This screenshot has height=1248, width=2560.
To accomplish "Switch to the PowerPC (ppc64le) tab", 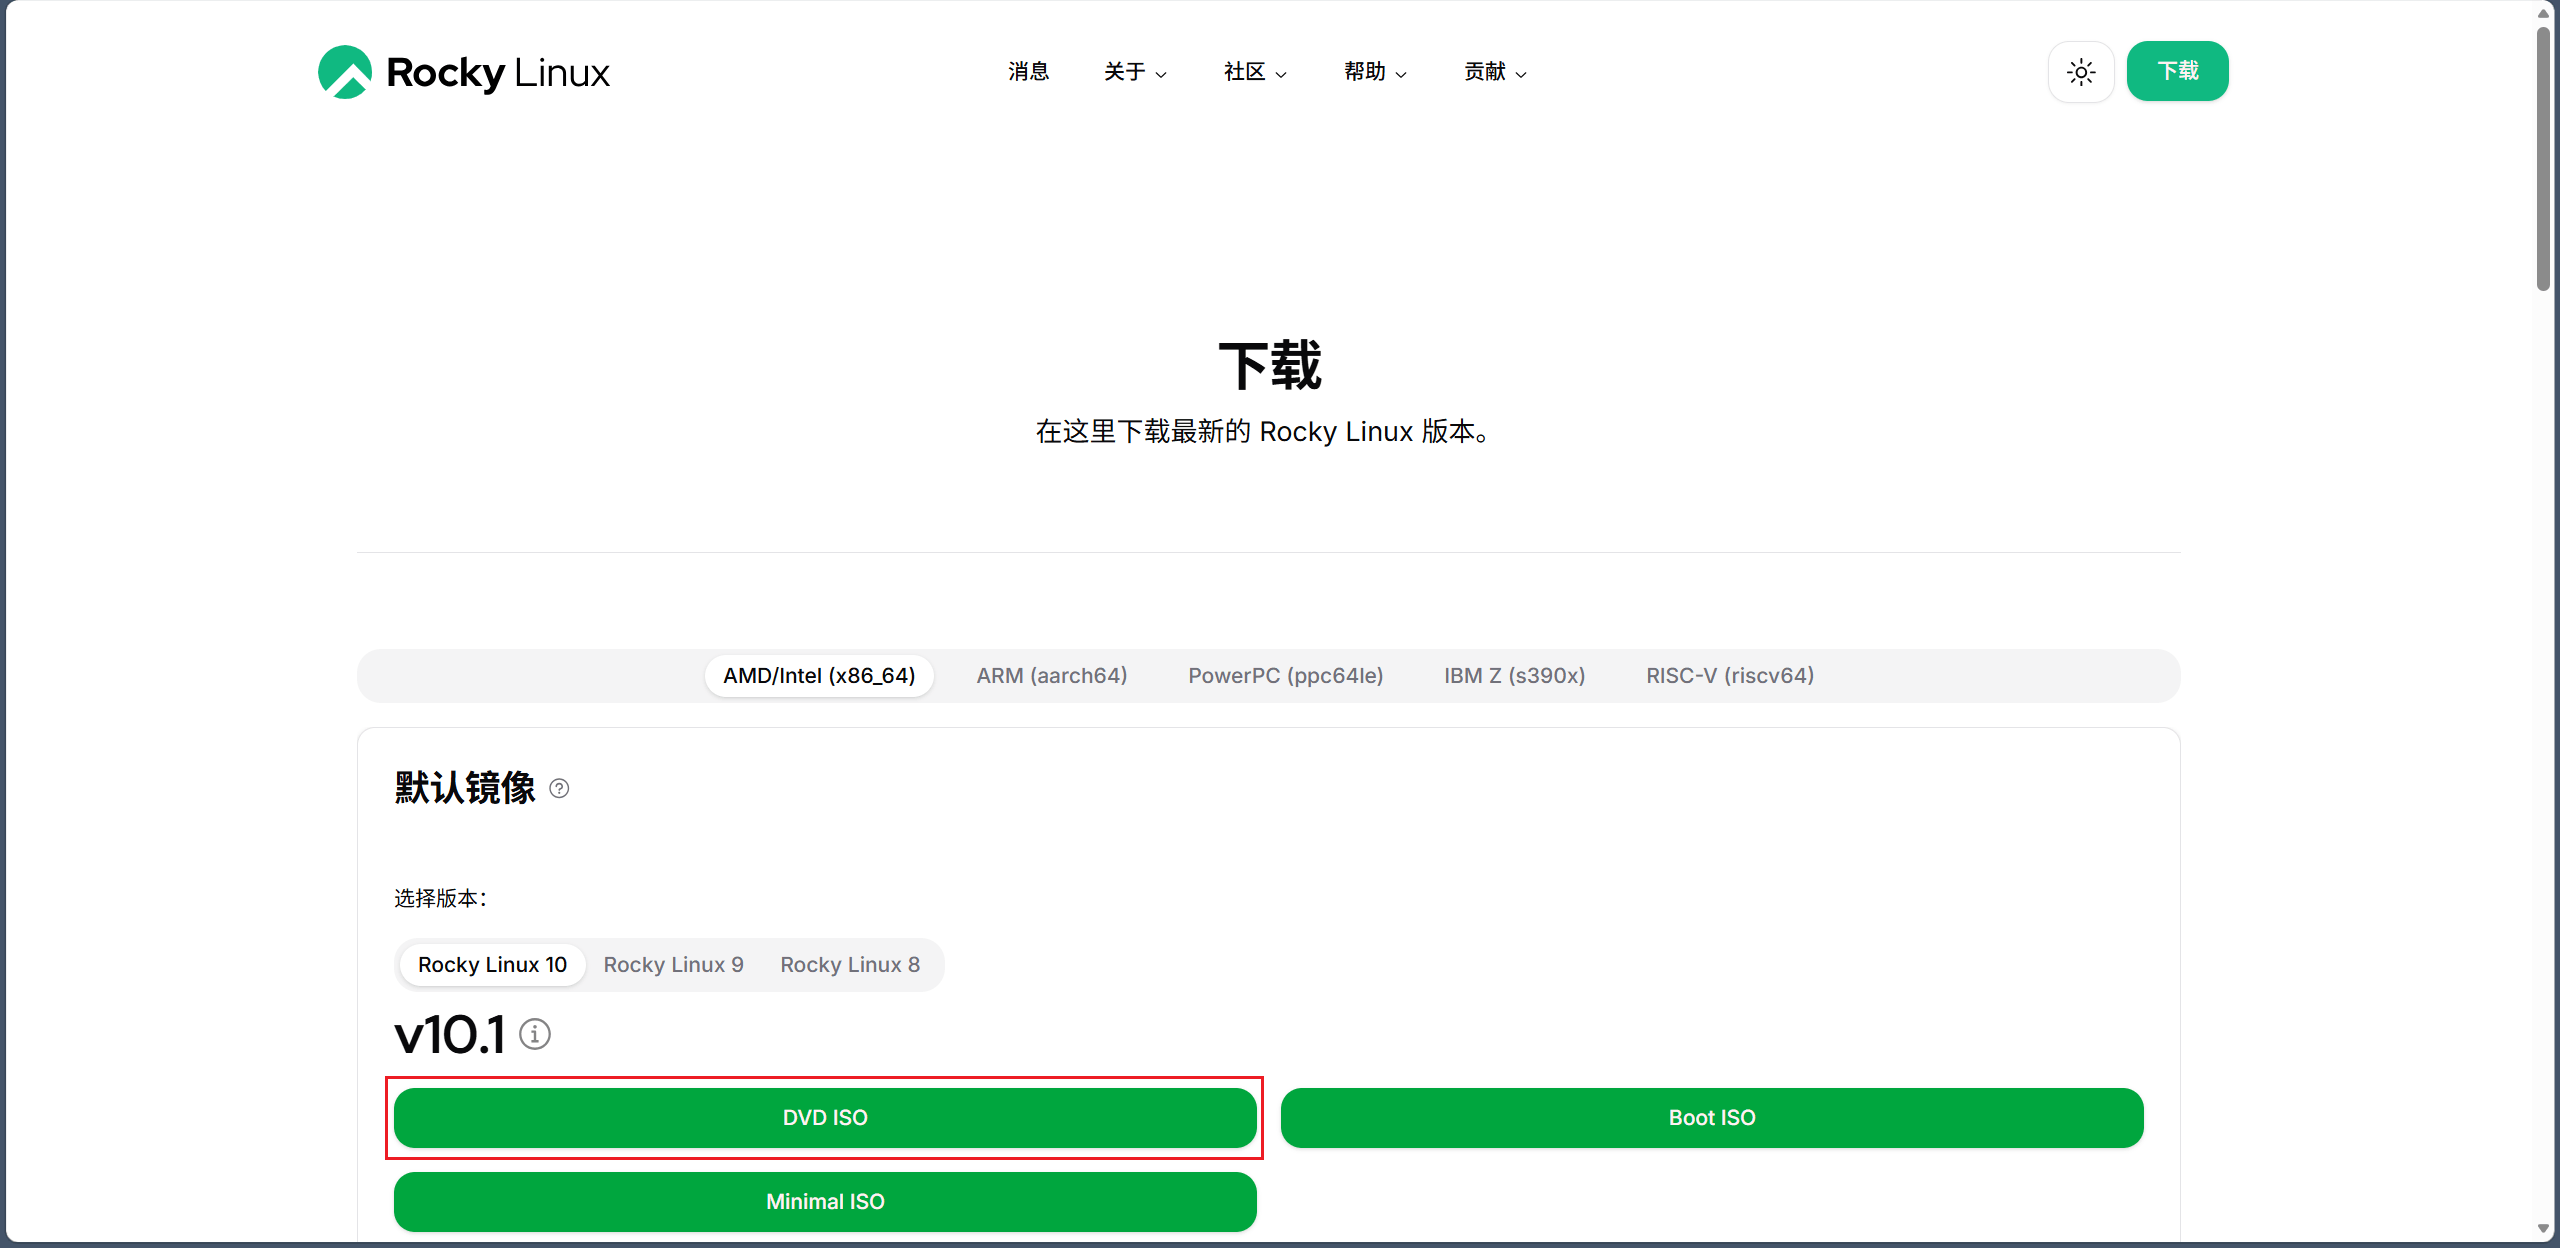I will [1286, 676].
